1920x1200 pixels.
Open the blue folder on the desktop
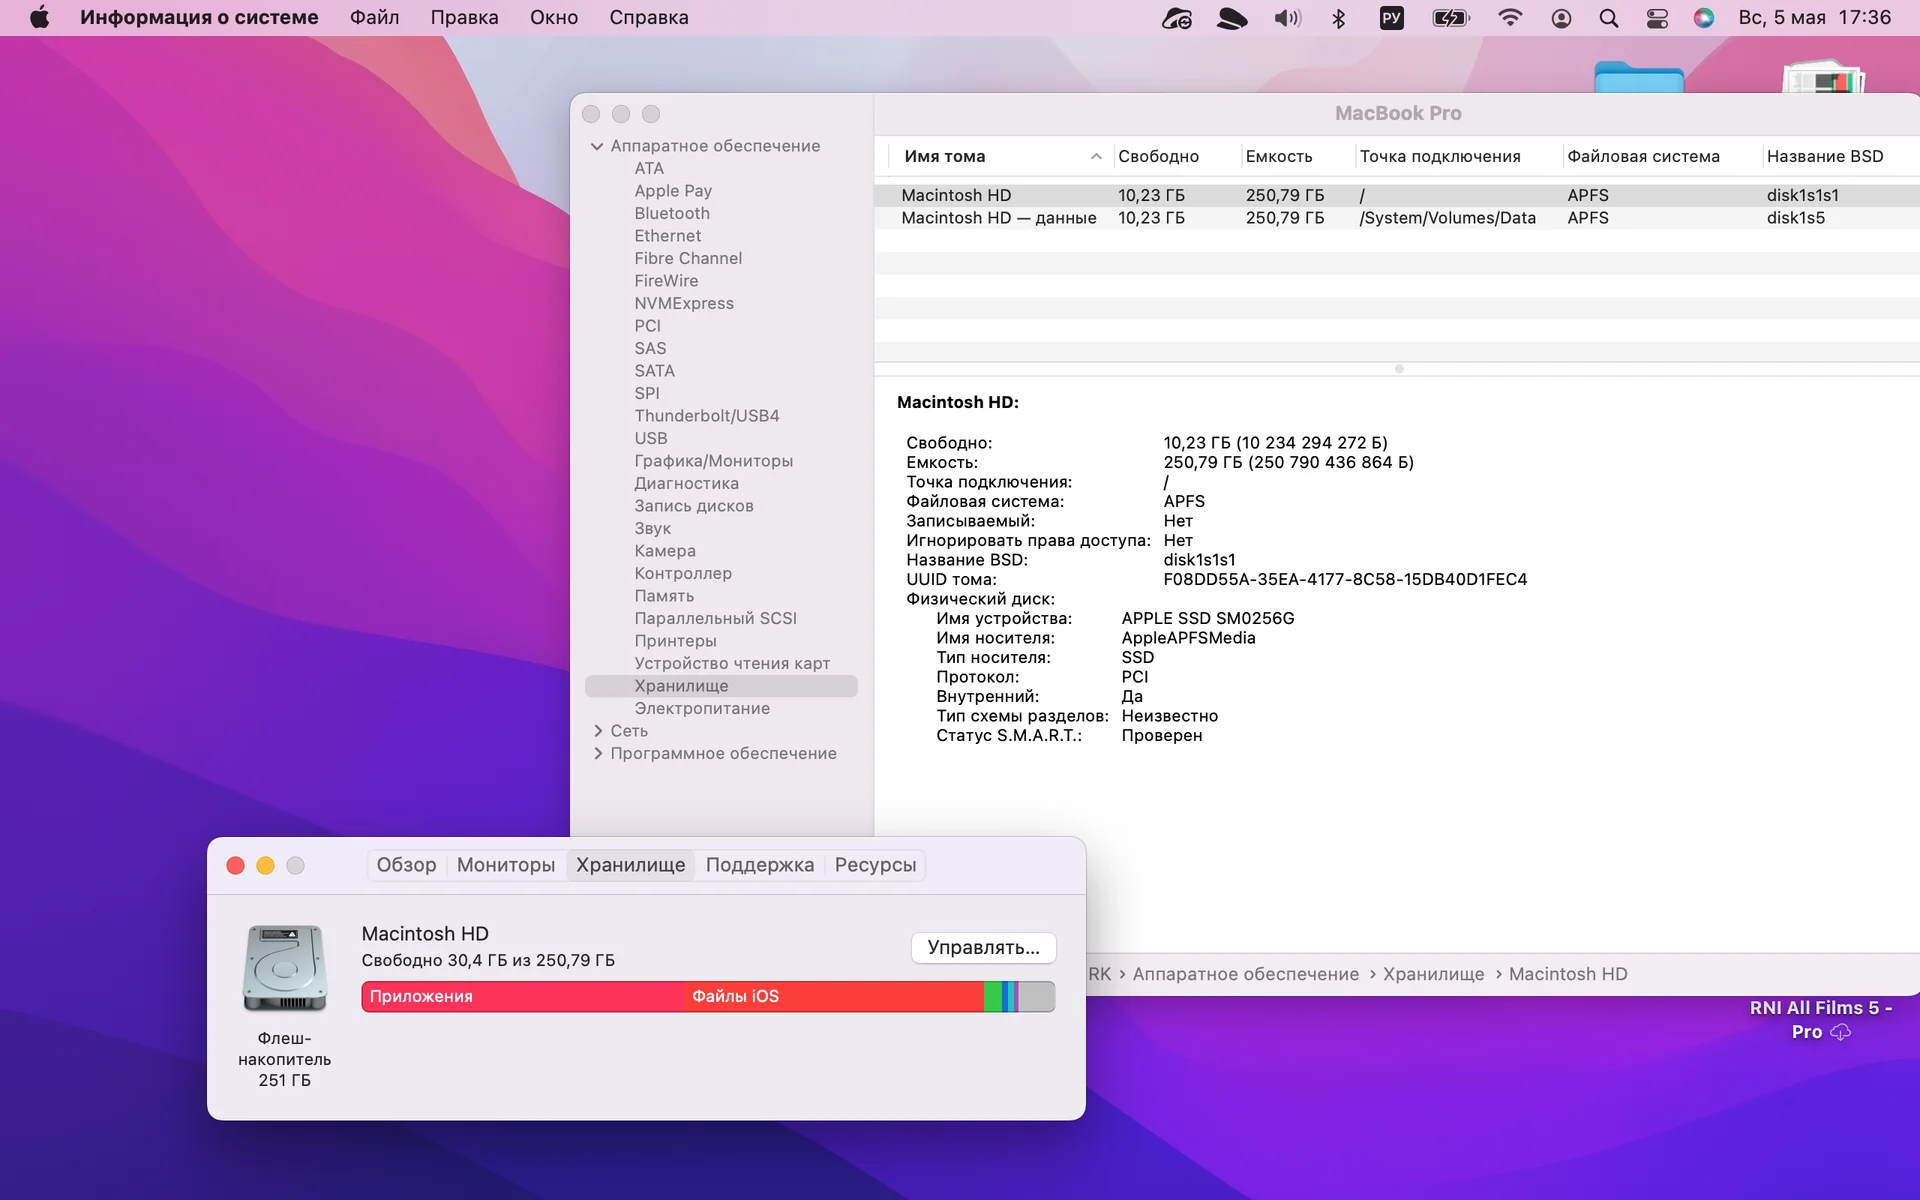pyautogui.click(x=1639, y=77)
